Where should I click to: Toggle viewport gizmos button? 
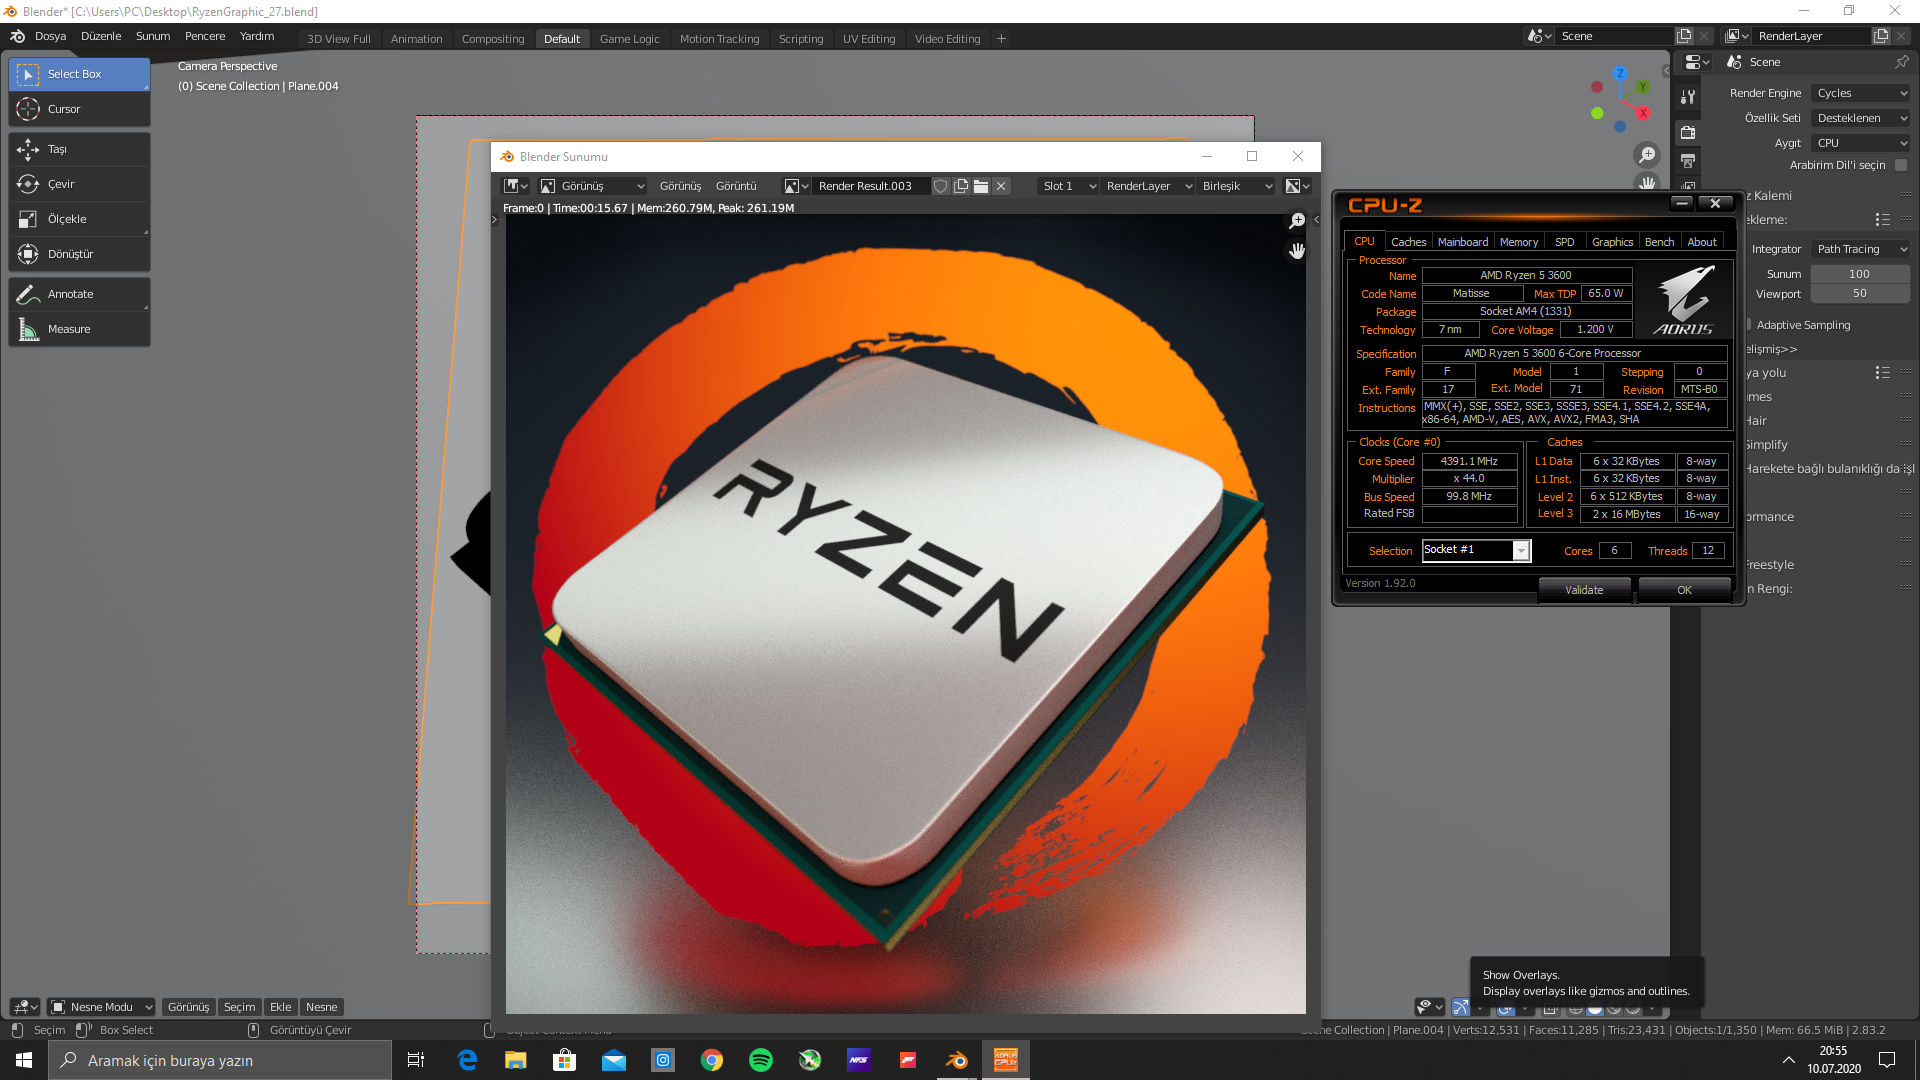[1461, 1007]
